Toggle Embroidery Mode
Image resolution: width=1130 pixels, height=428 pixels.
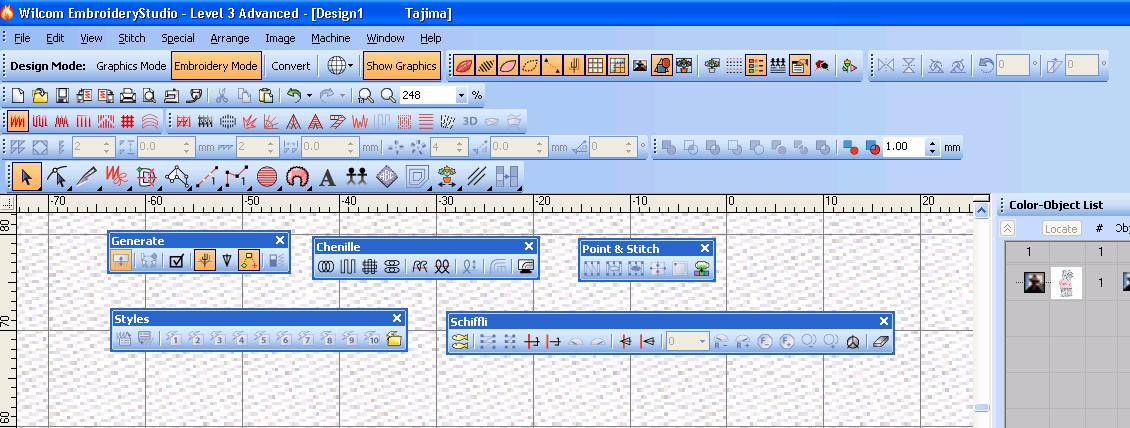(x=216, y=66)
